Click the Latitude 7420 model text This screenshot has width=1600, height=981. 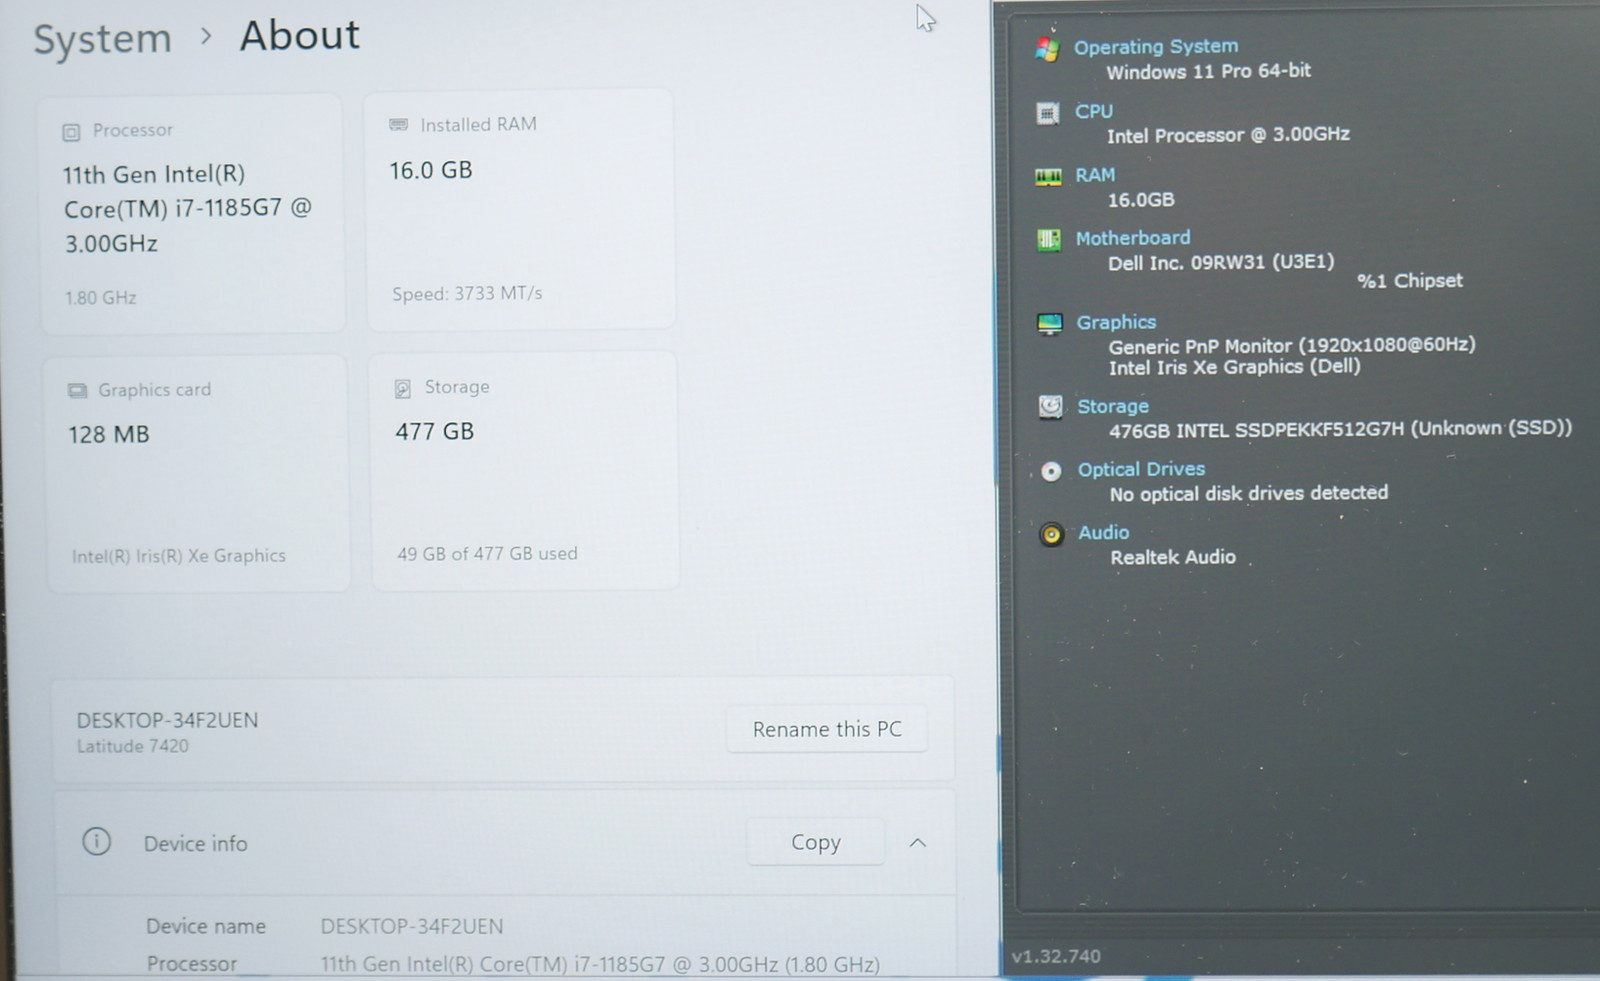133,746
